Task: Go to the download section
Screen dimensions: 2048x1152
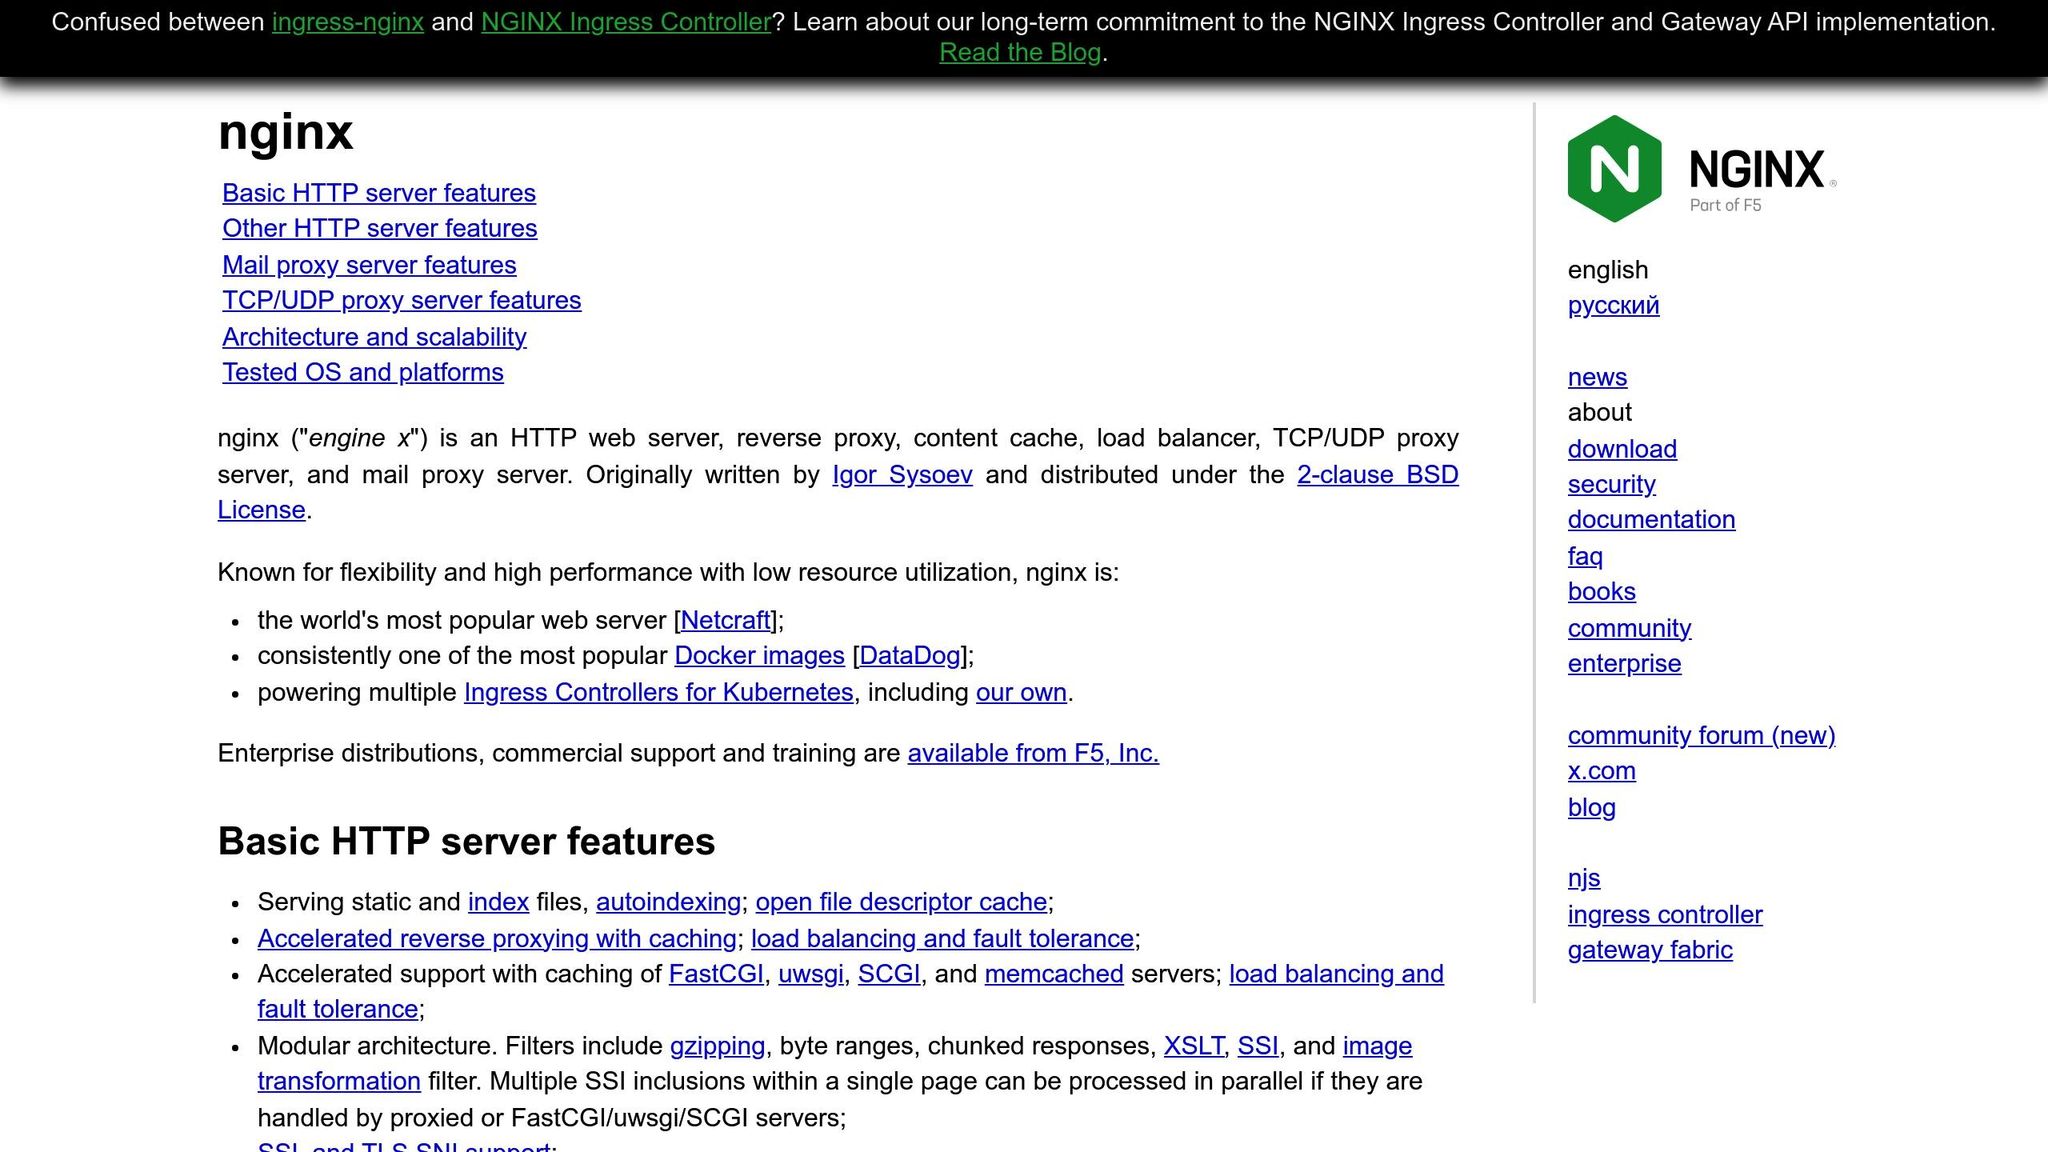Action: (x=1621, y=449)
